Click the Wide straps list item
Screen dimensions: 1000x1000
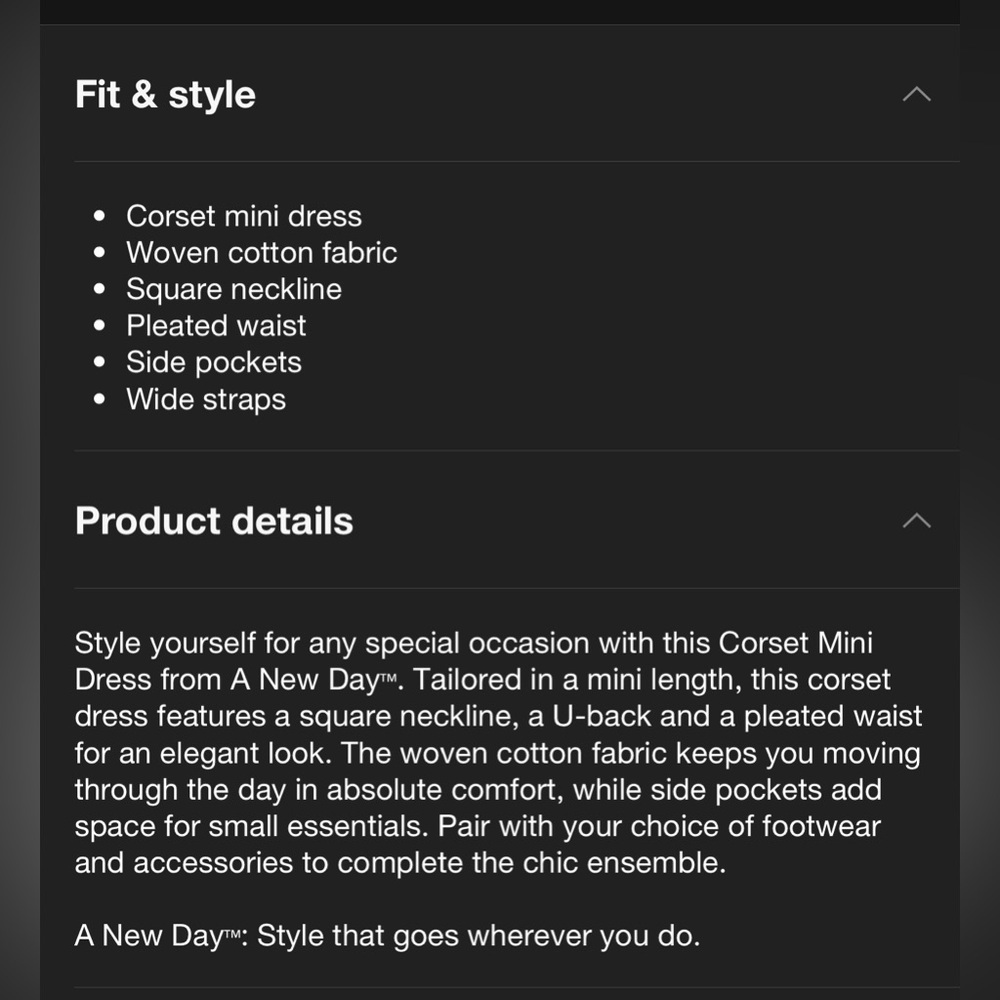point(205,399)
